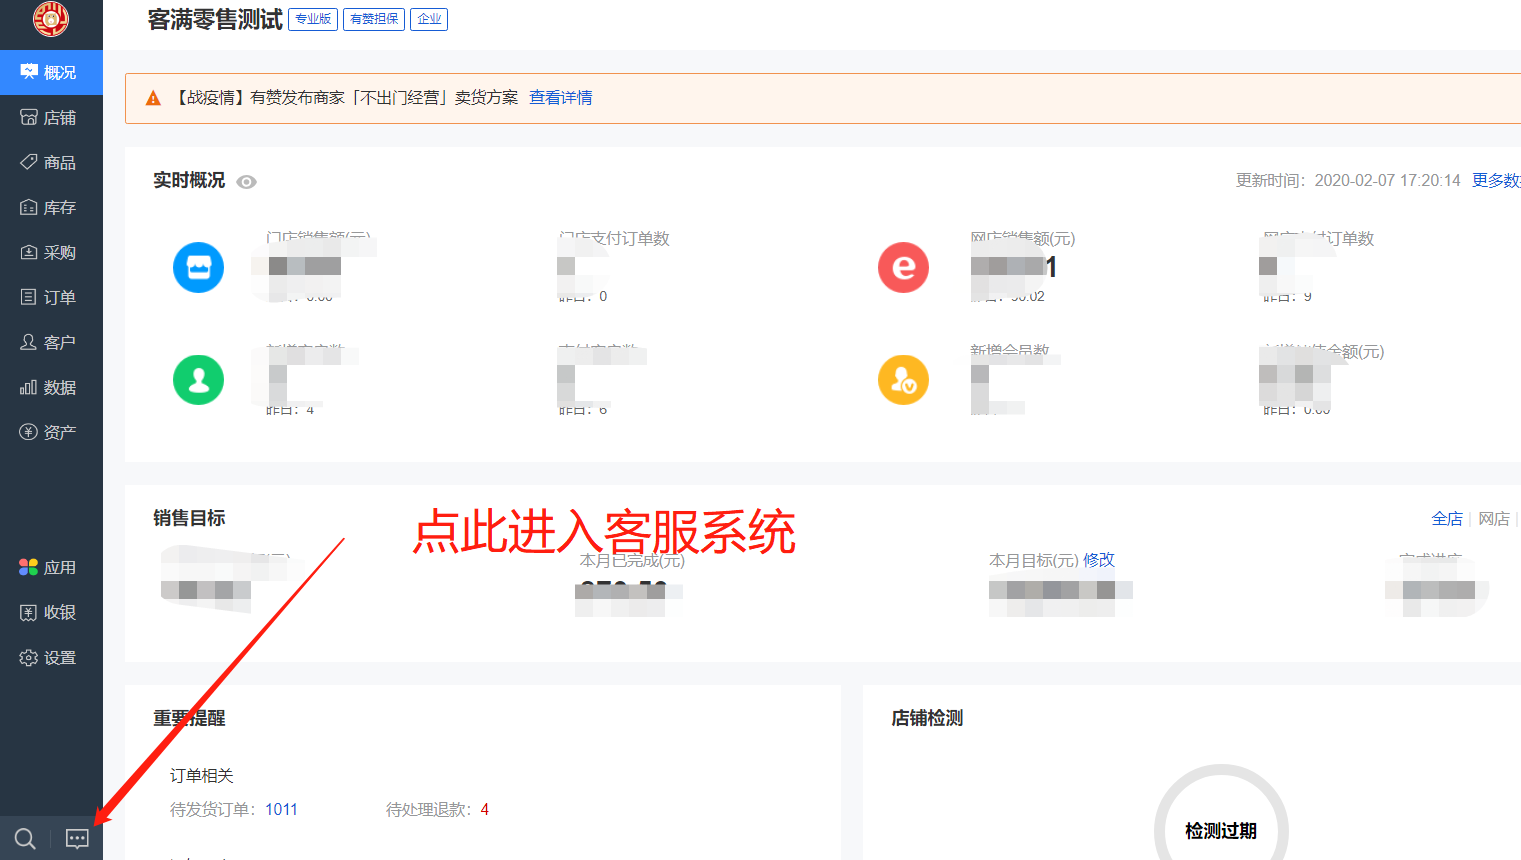Open the 商品 products menu

click(x=51, y=162)
